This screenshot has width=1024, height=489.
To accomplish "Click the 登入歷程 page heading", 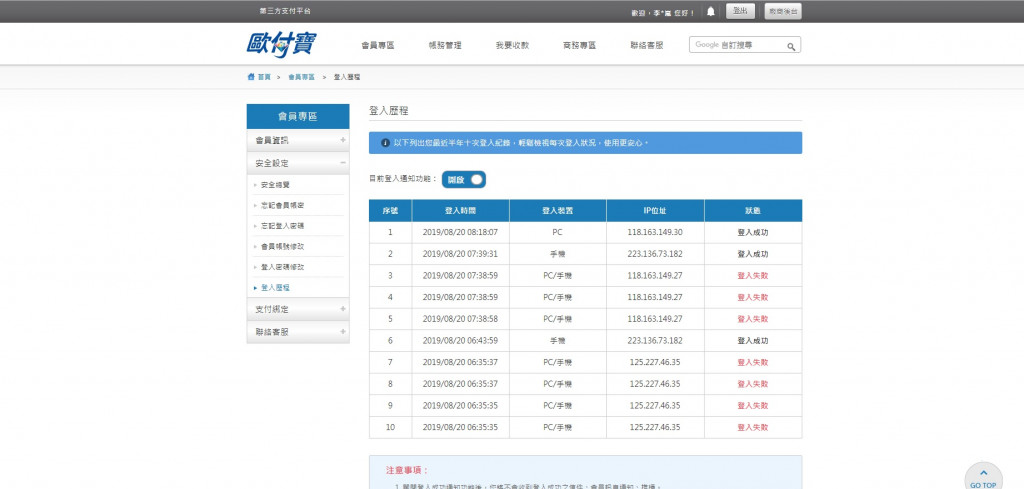I will 389,111.
